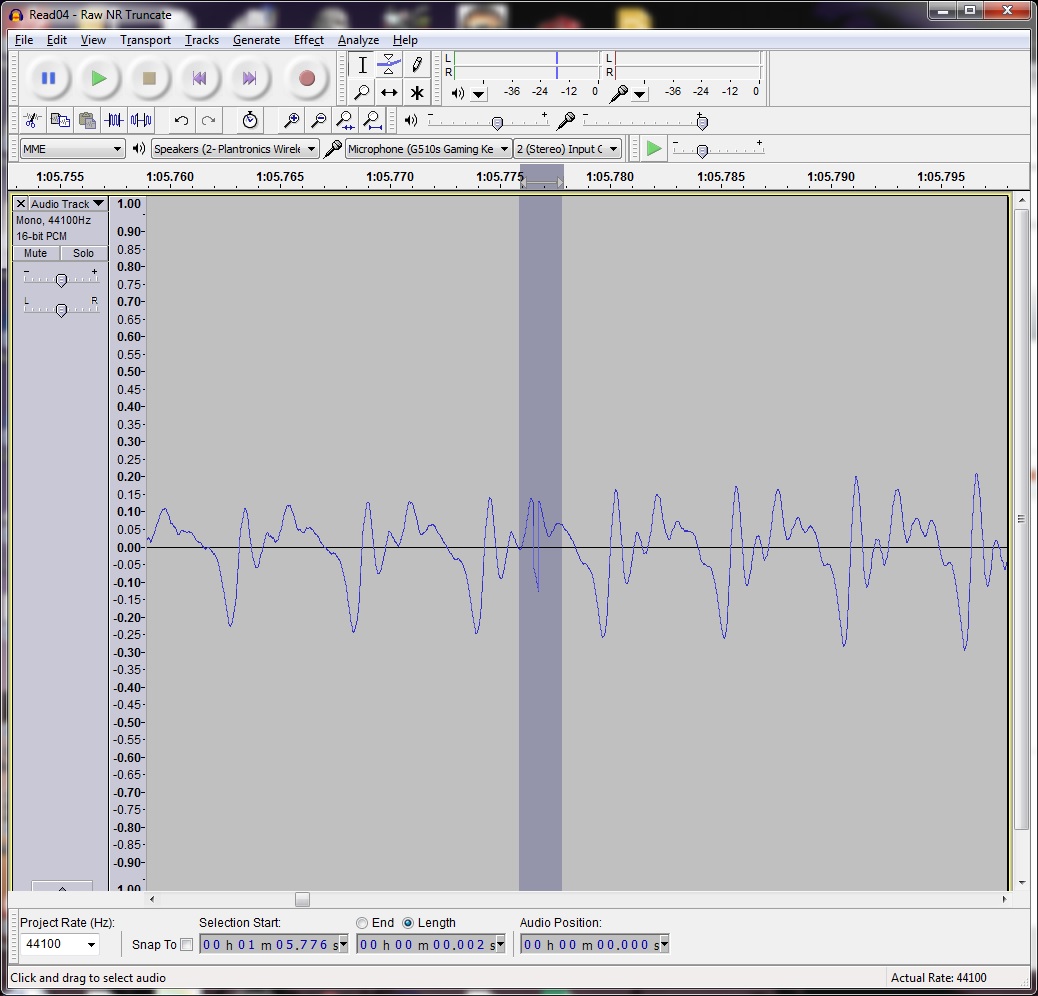Undo the last action
This screenshot has width=1038, height=996.
point(181,120)
